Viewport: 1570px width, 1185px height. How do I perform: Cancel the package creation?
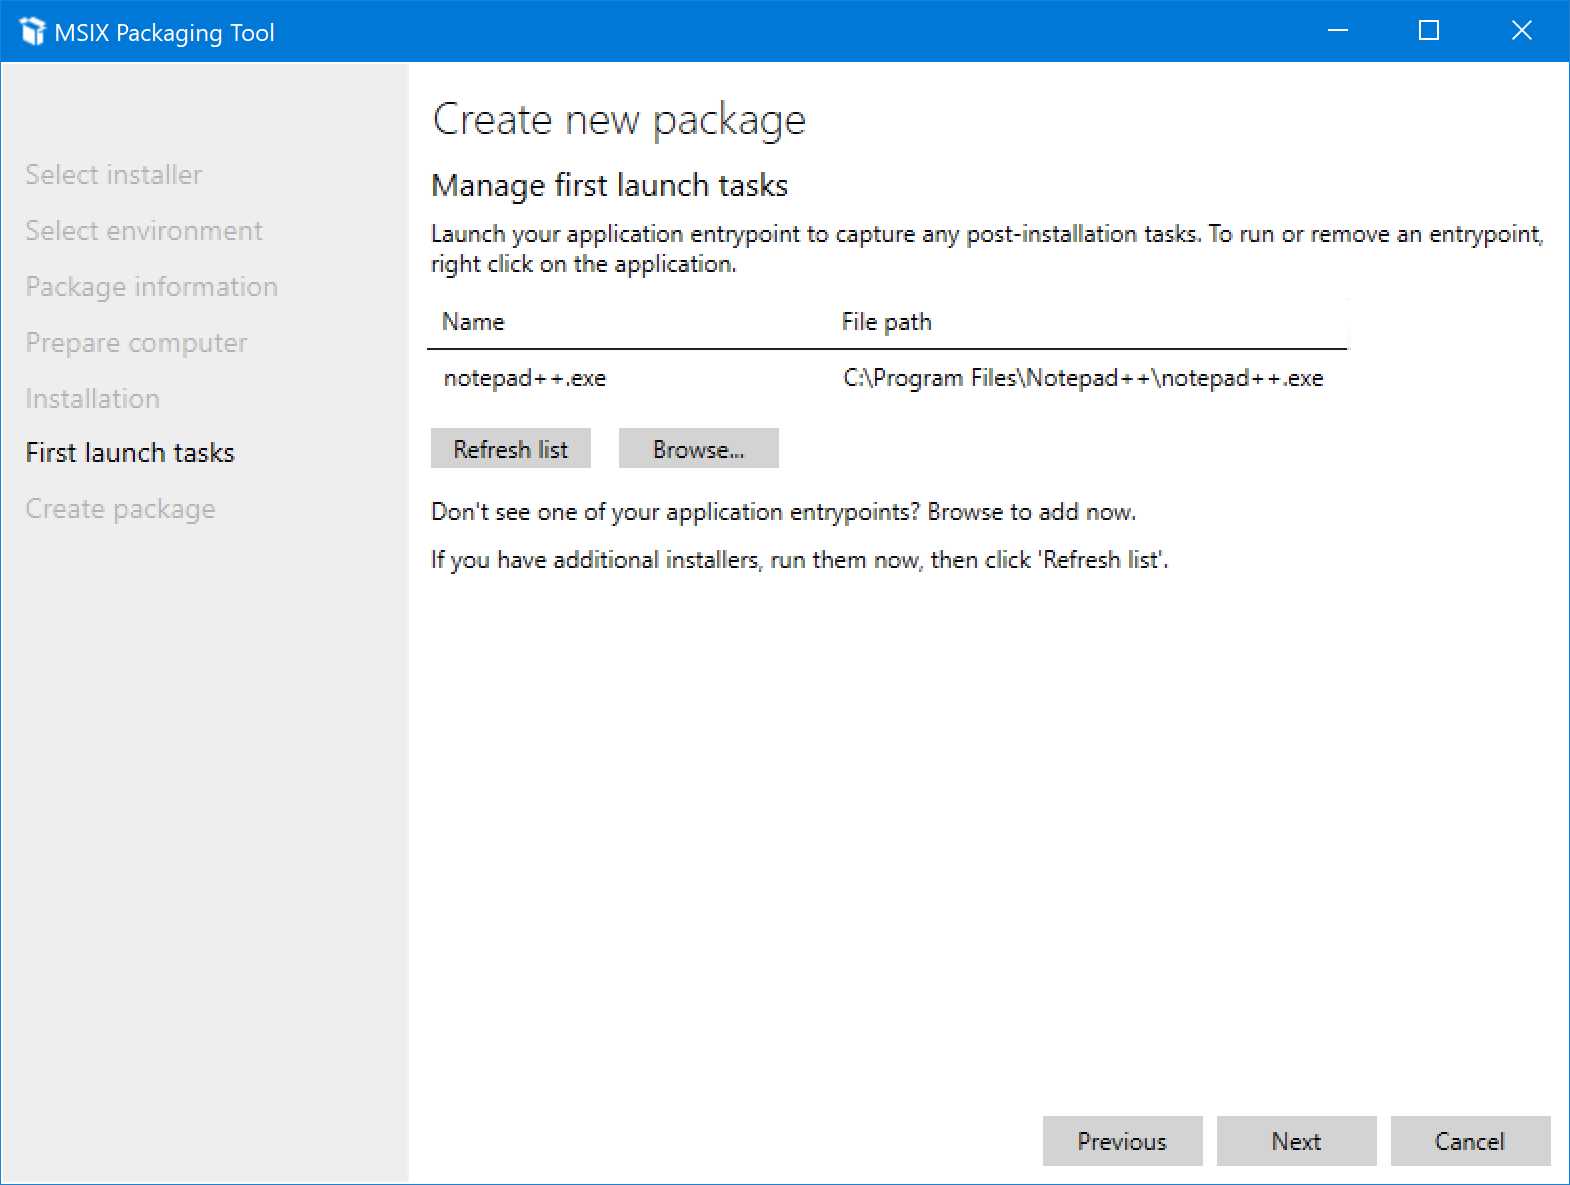click(x=1470, y=1141)
